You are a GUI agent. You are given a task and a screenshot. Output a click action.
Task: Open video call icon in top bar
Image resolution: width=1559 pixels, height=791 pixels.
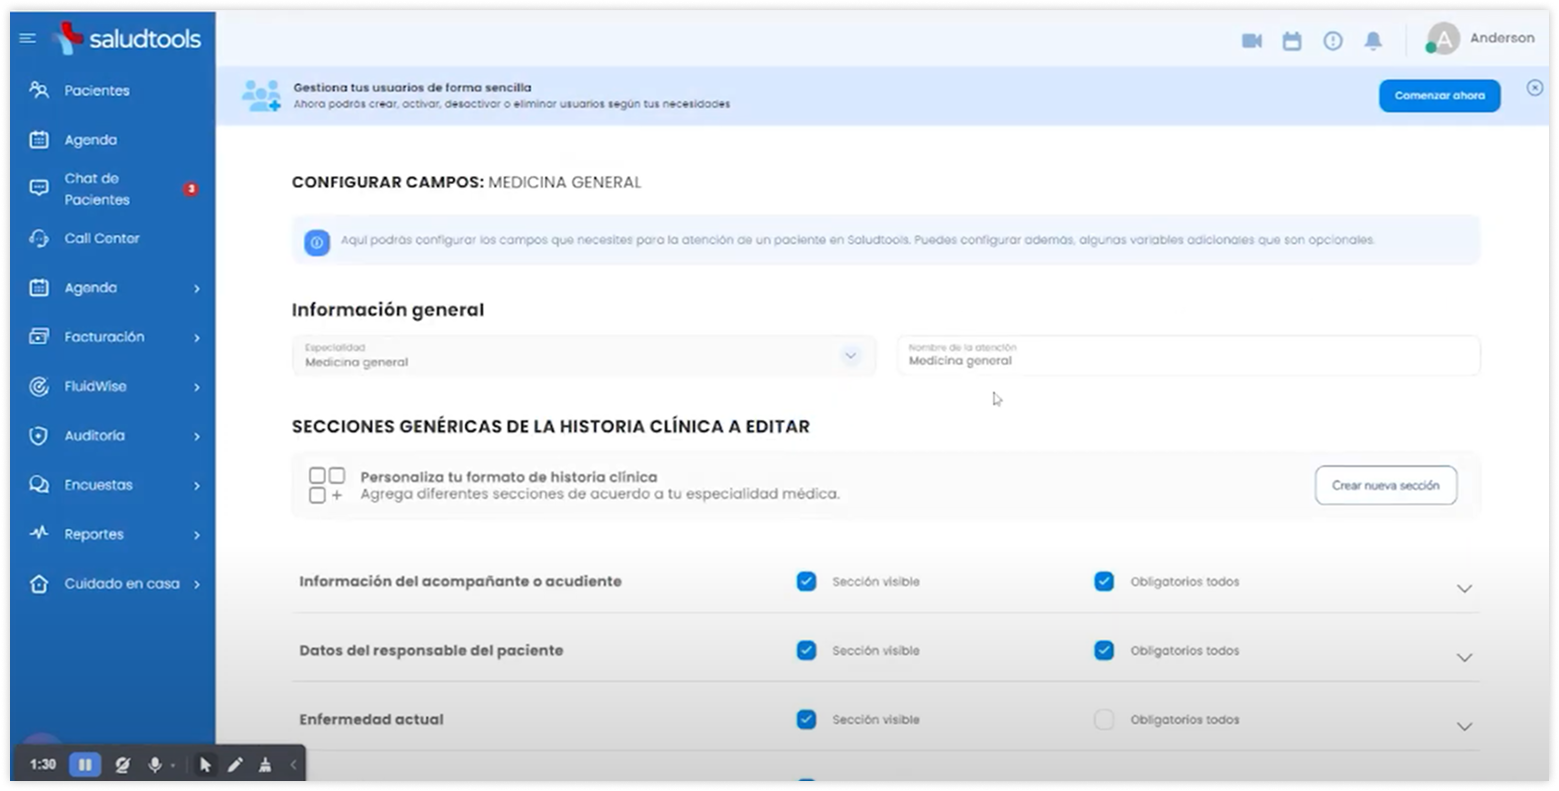coord(1252,41)
